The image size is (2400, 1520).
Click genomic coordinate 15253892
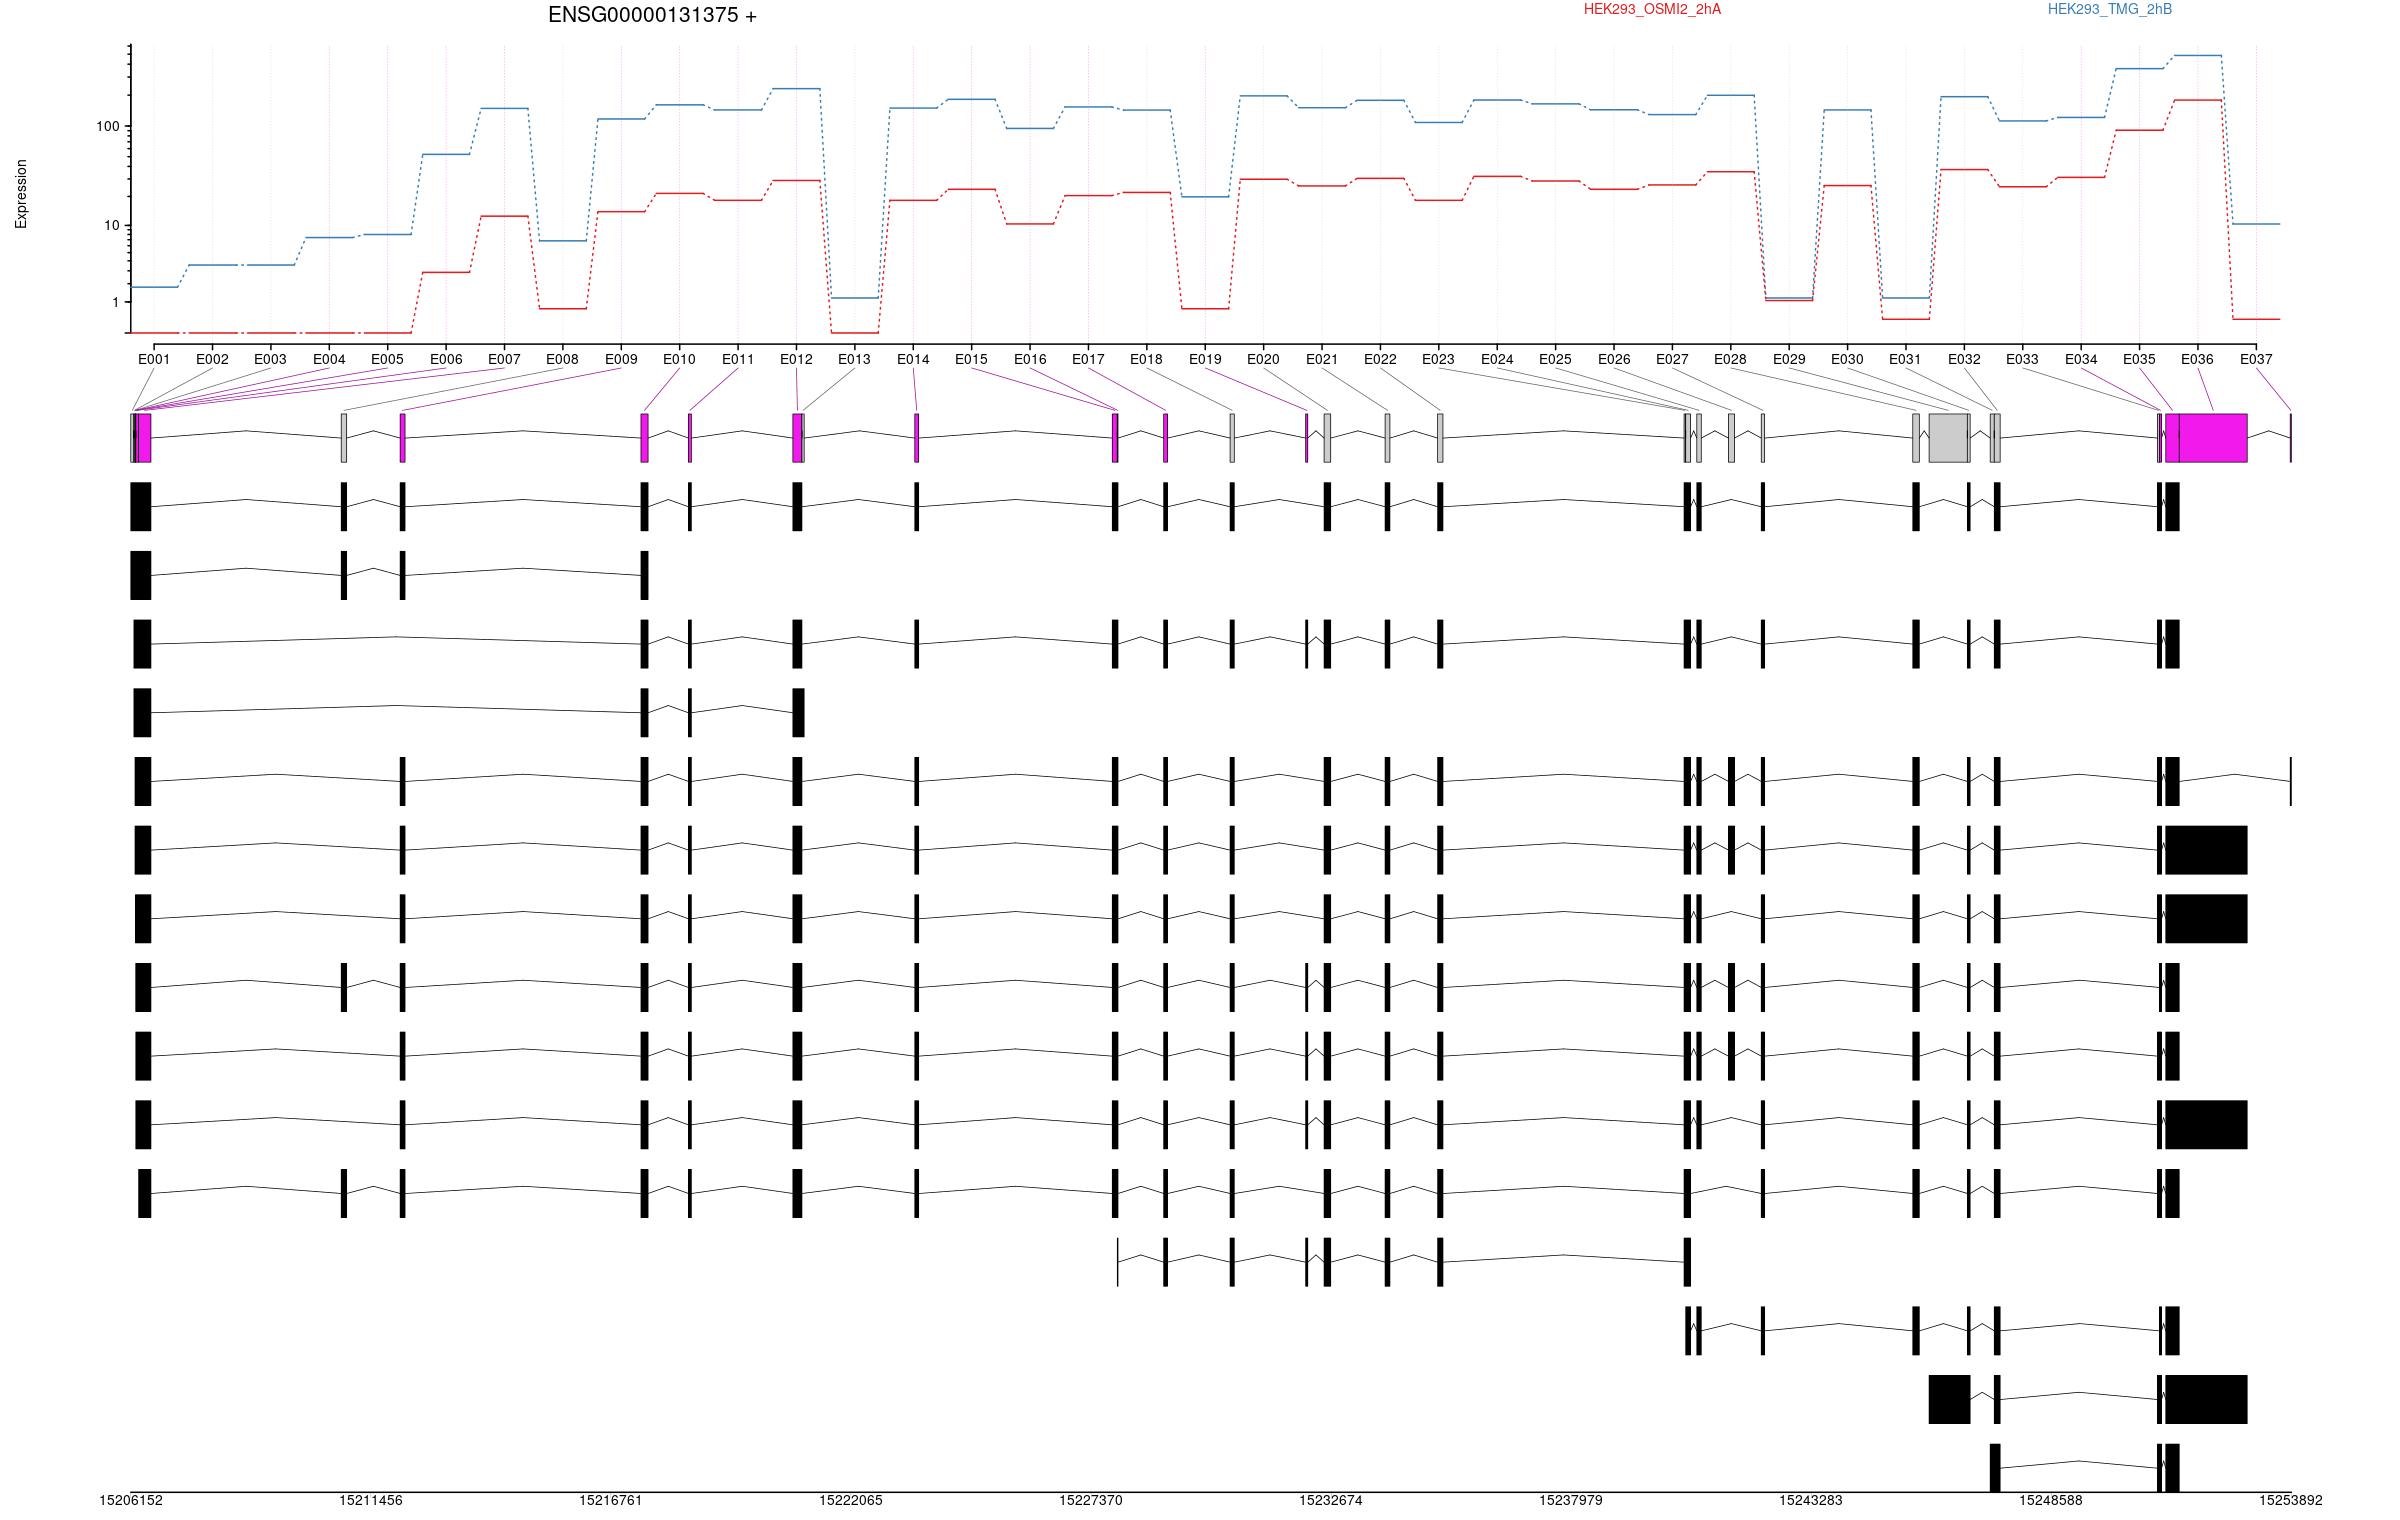pyautogui.click(x=2291, y=1500)
